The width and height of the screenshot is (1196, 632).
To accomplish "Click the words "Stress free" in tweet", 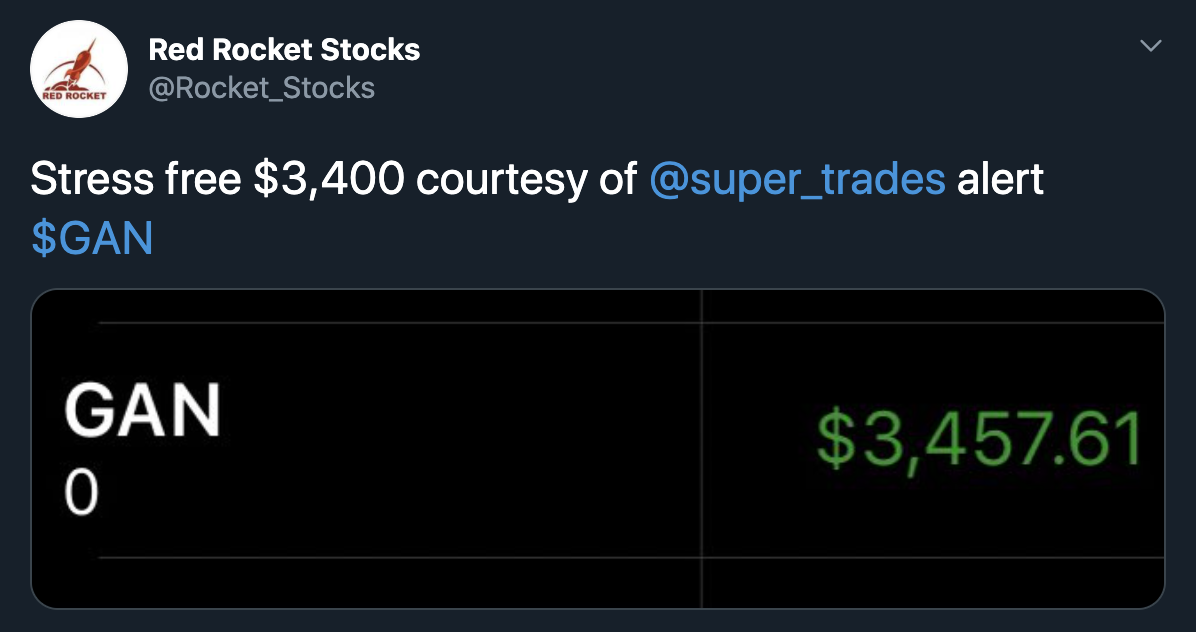I will pos(135,180).
